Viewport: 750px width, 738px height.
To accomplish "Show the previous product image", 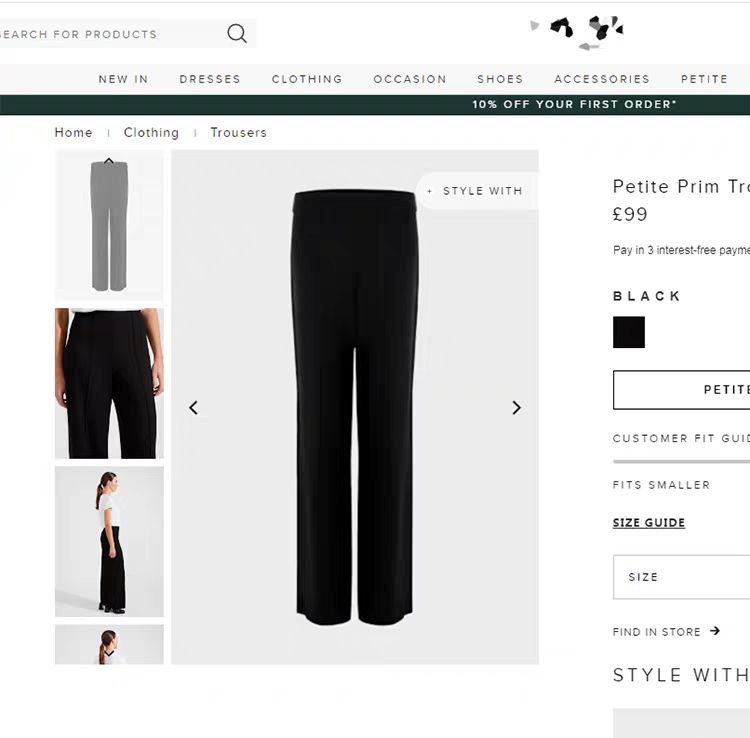I will pyautogui.click(x=193, y=408).
